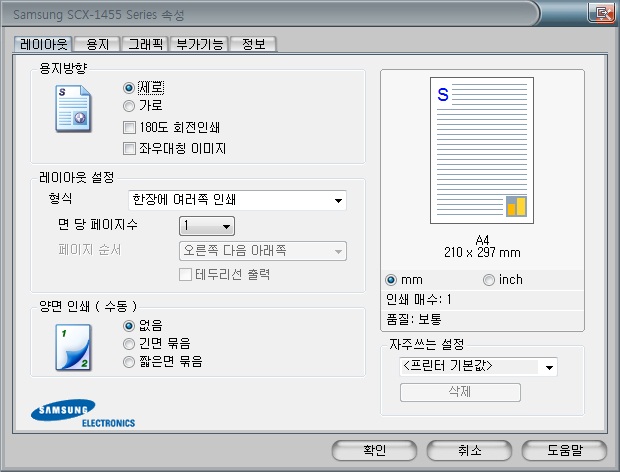Click the 취소 button
The width and height of the screenshot is (620, 472).
469,450
